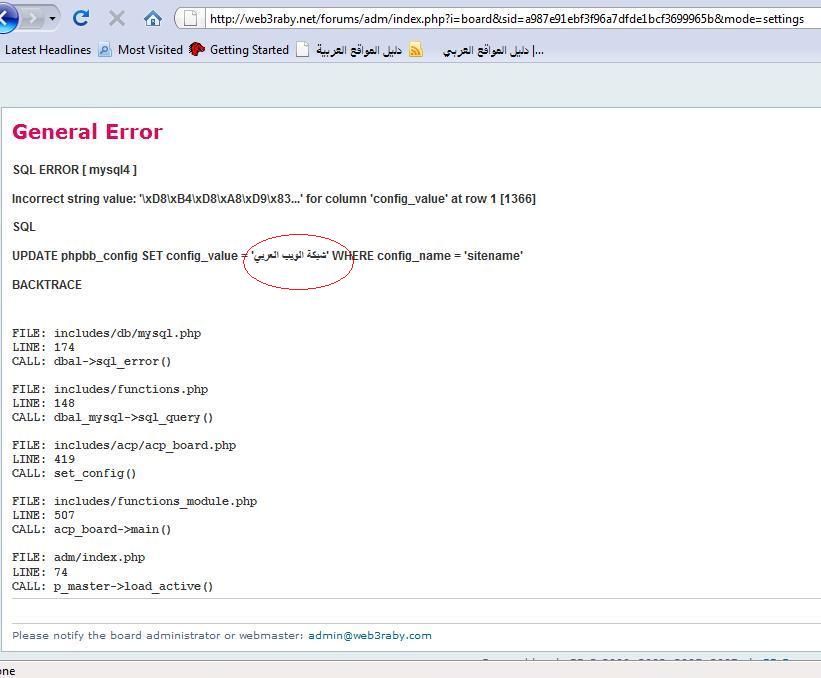Open the Latest Headlines bookmark

pos(48,50)
